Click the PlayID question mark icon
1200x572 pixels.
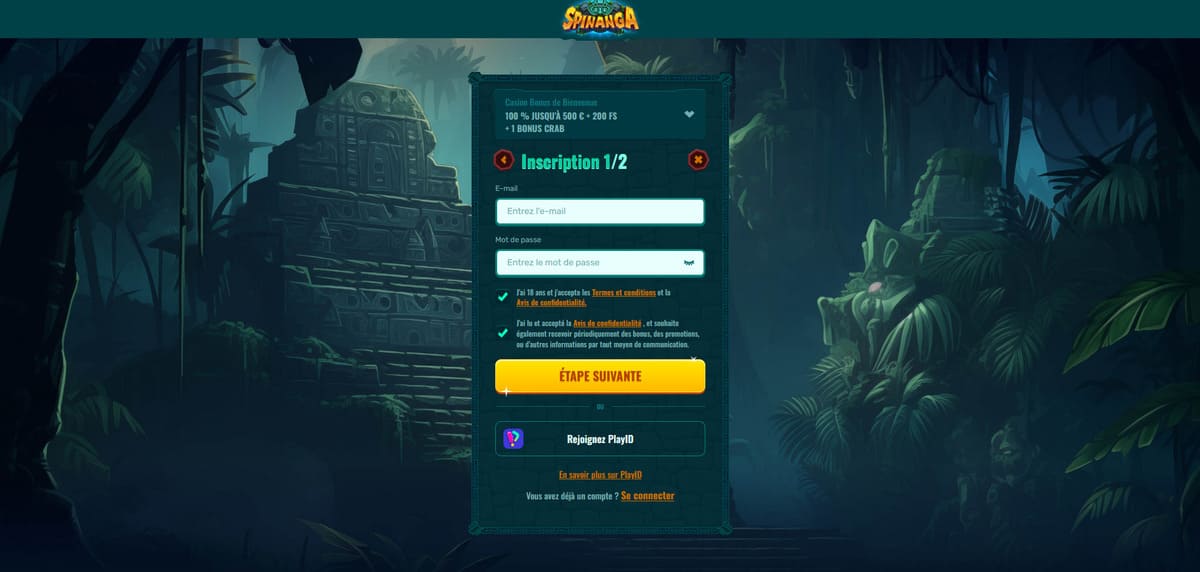point(513,439)
